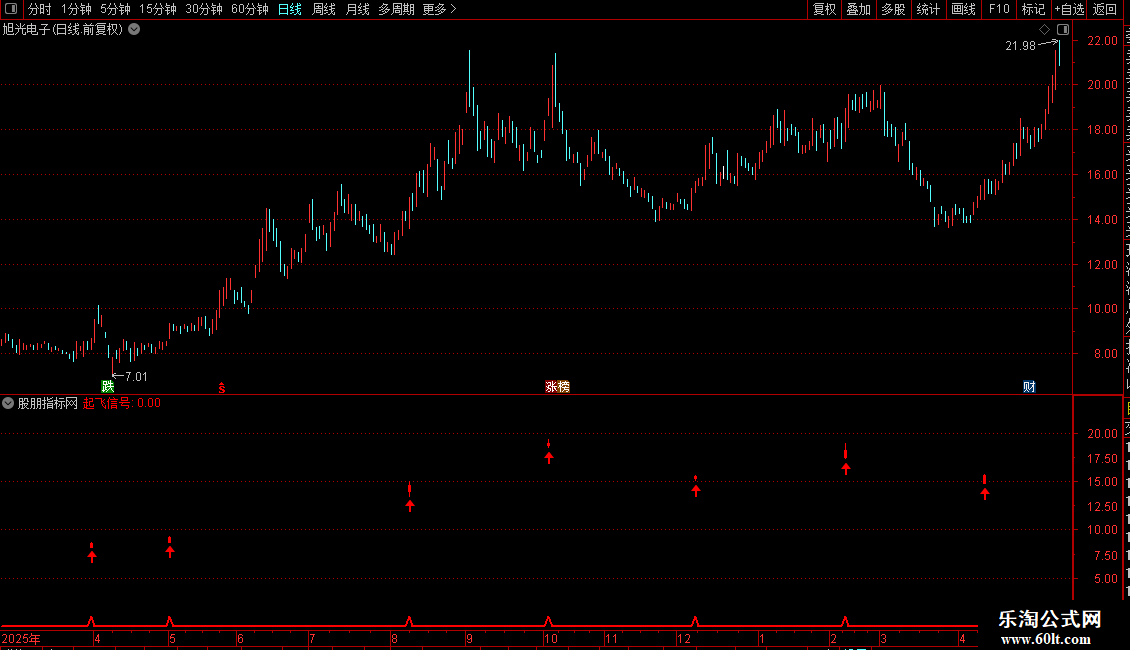Select the 5分钟 period
The height and width of the screenshot is (650, 1130).
pyautogui.click(x=115, y=9)
